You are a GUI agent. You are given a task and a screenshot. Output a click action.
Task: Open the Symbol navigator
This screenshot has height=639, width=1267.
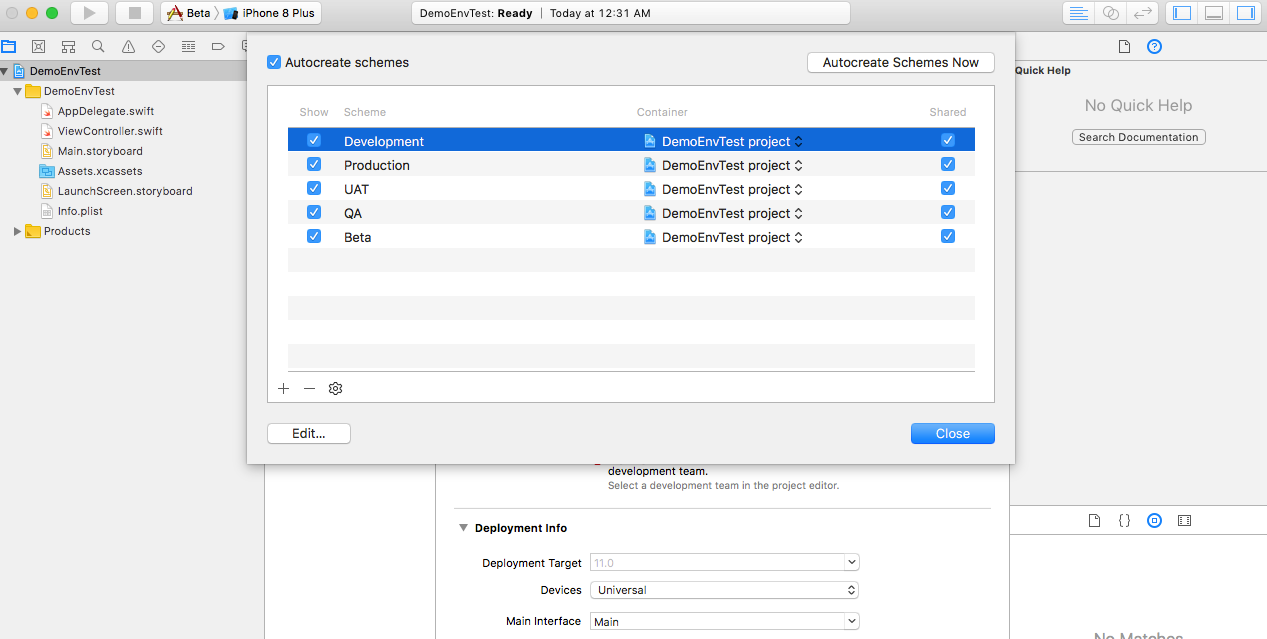point(68,47)
